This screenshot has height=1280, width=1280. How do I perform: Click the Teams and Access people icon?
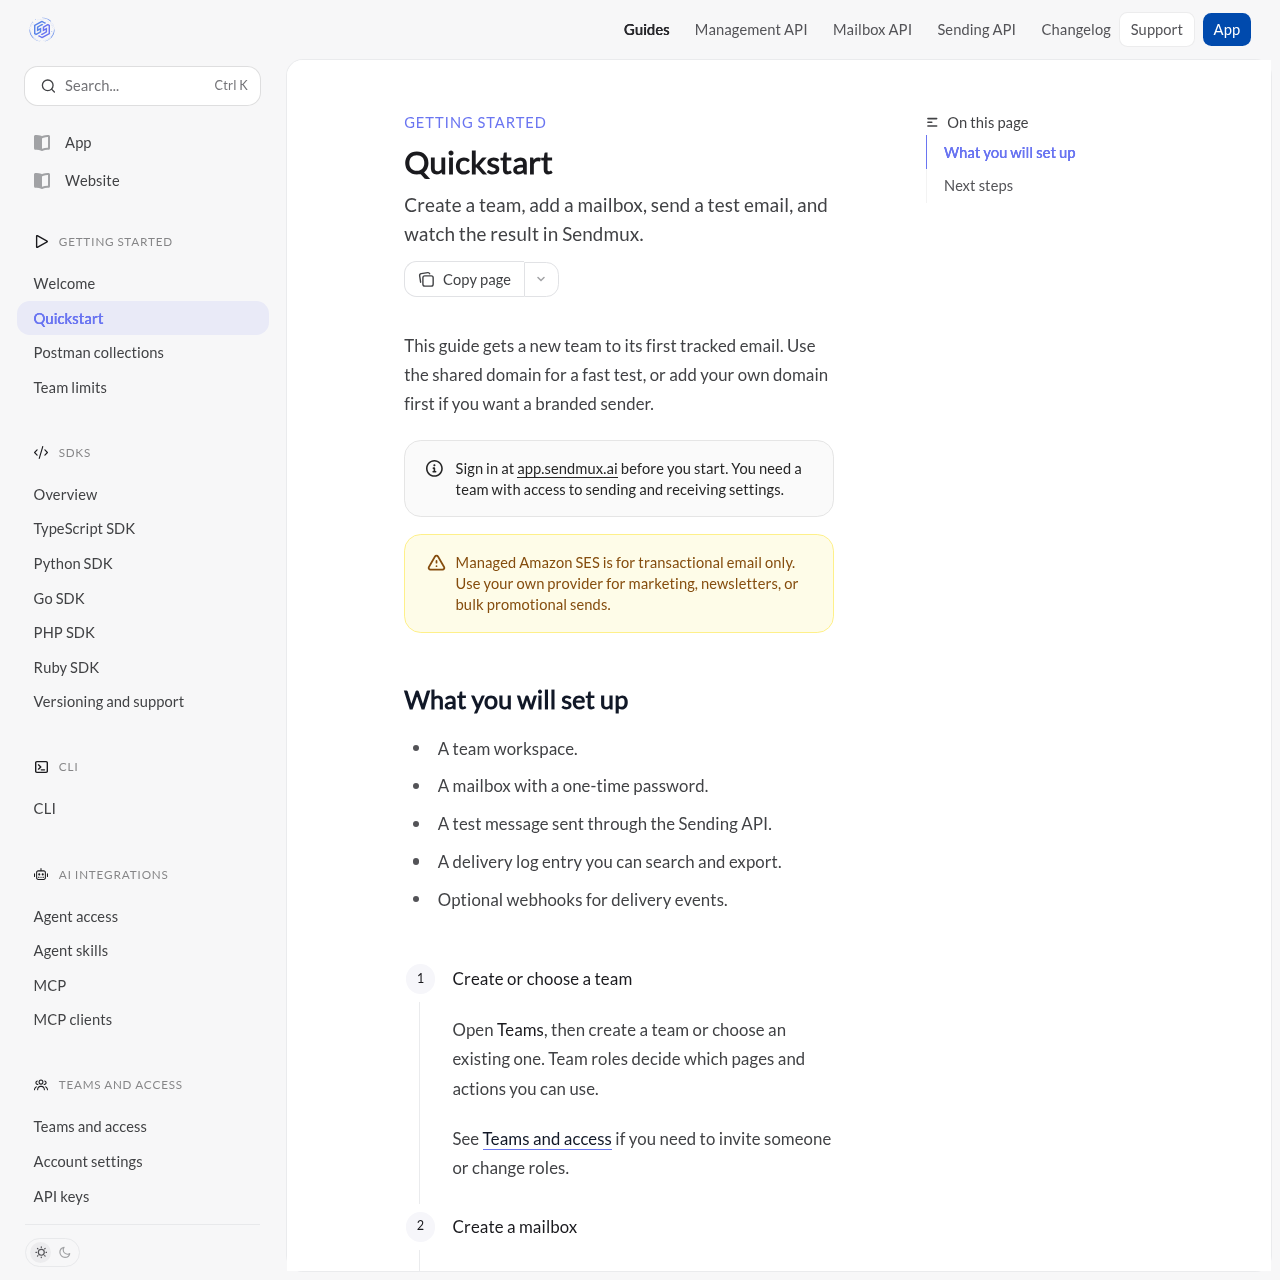[41, 1085]
